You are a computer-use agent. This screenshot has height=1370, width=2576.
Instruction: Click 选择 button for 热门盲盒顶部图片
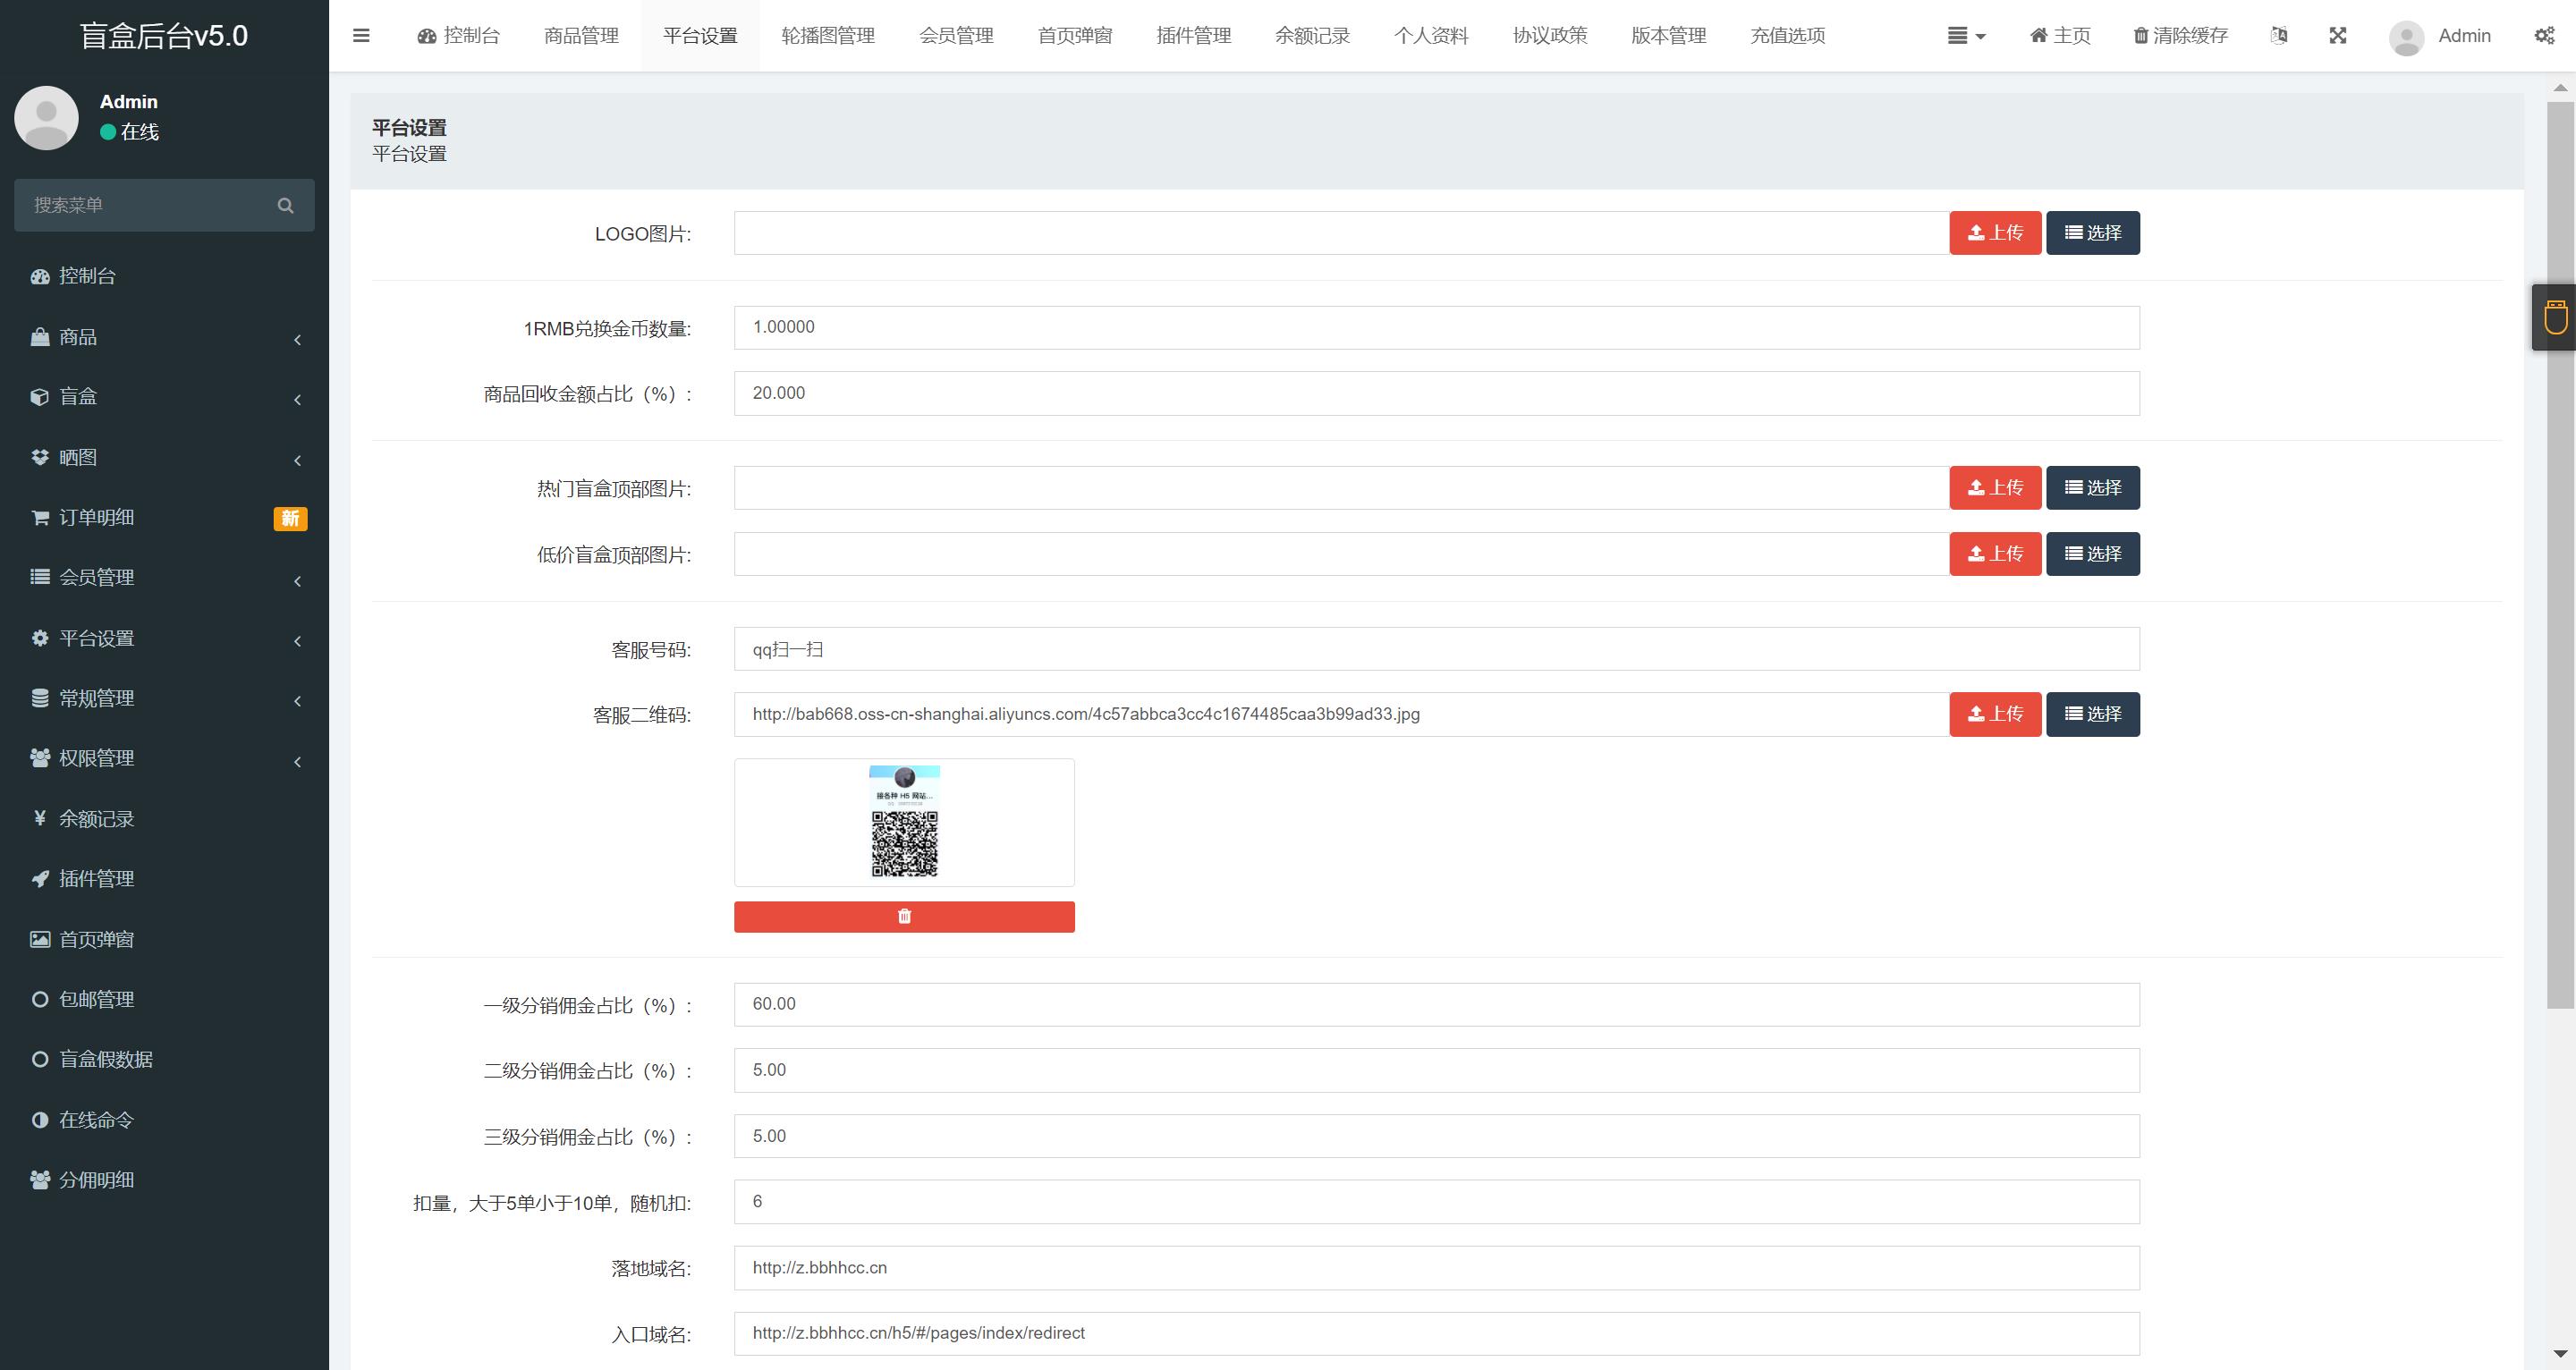pyautogui.click(x=2092, y=489)
